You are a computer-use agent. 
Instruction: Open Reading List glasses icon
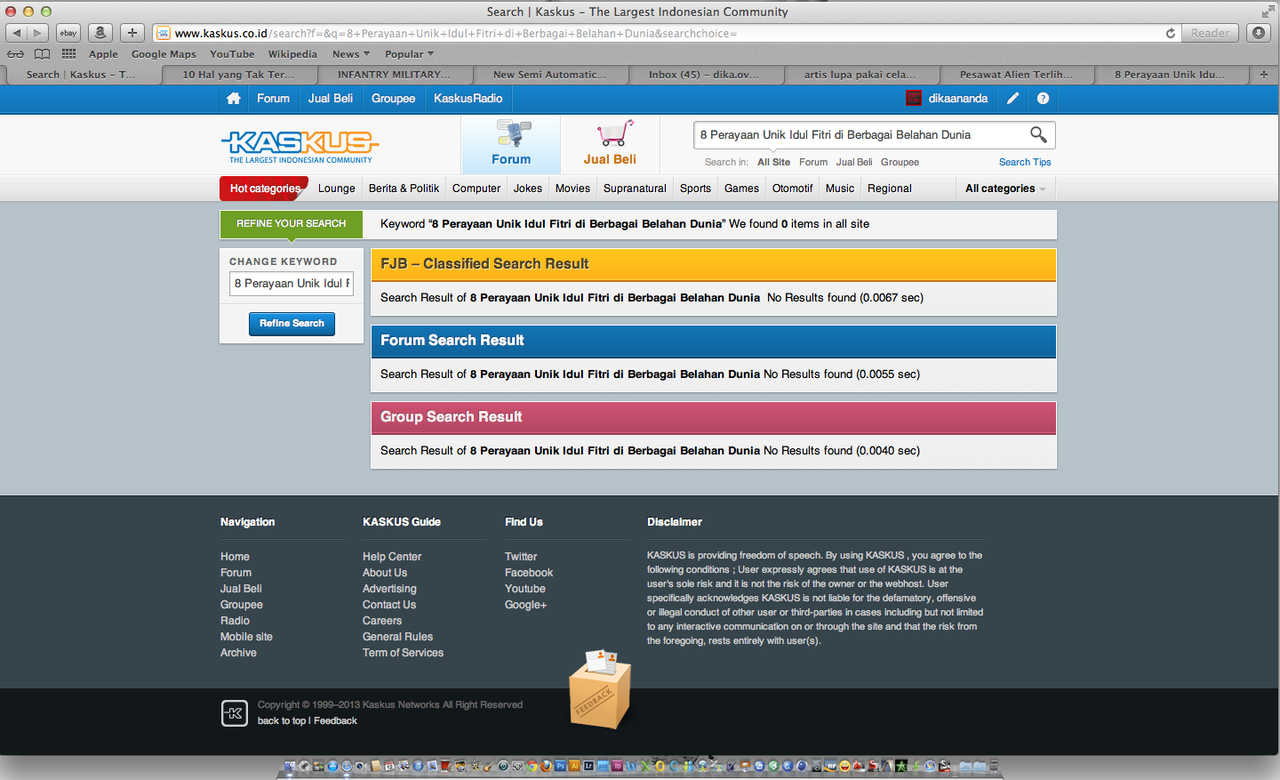[16, 54]
